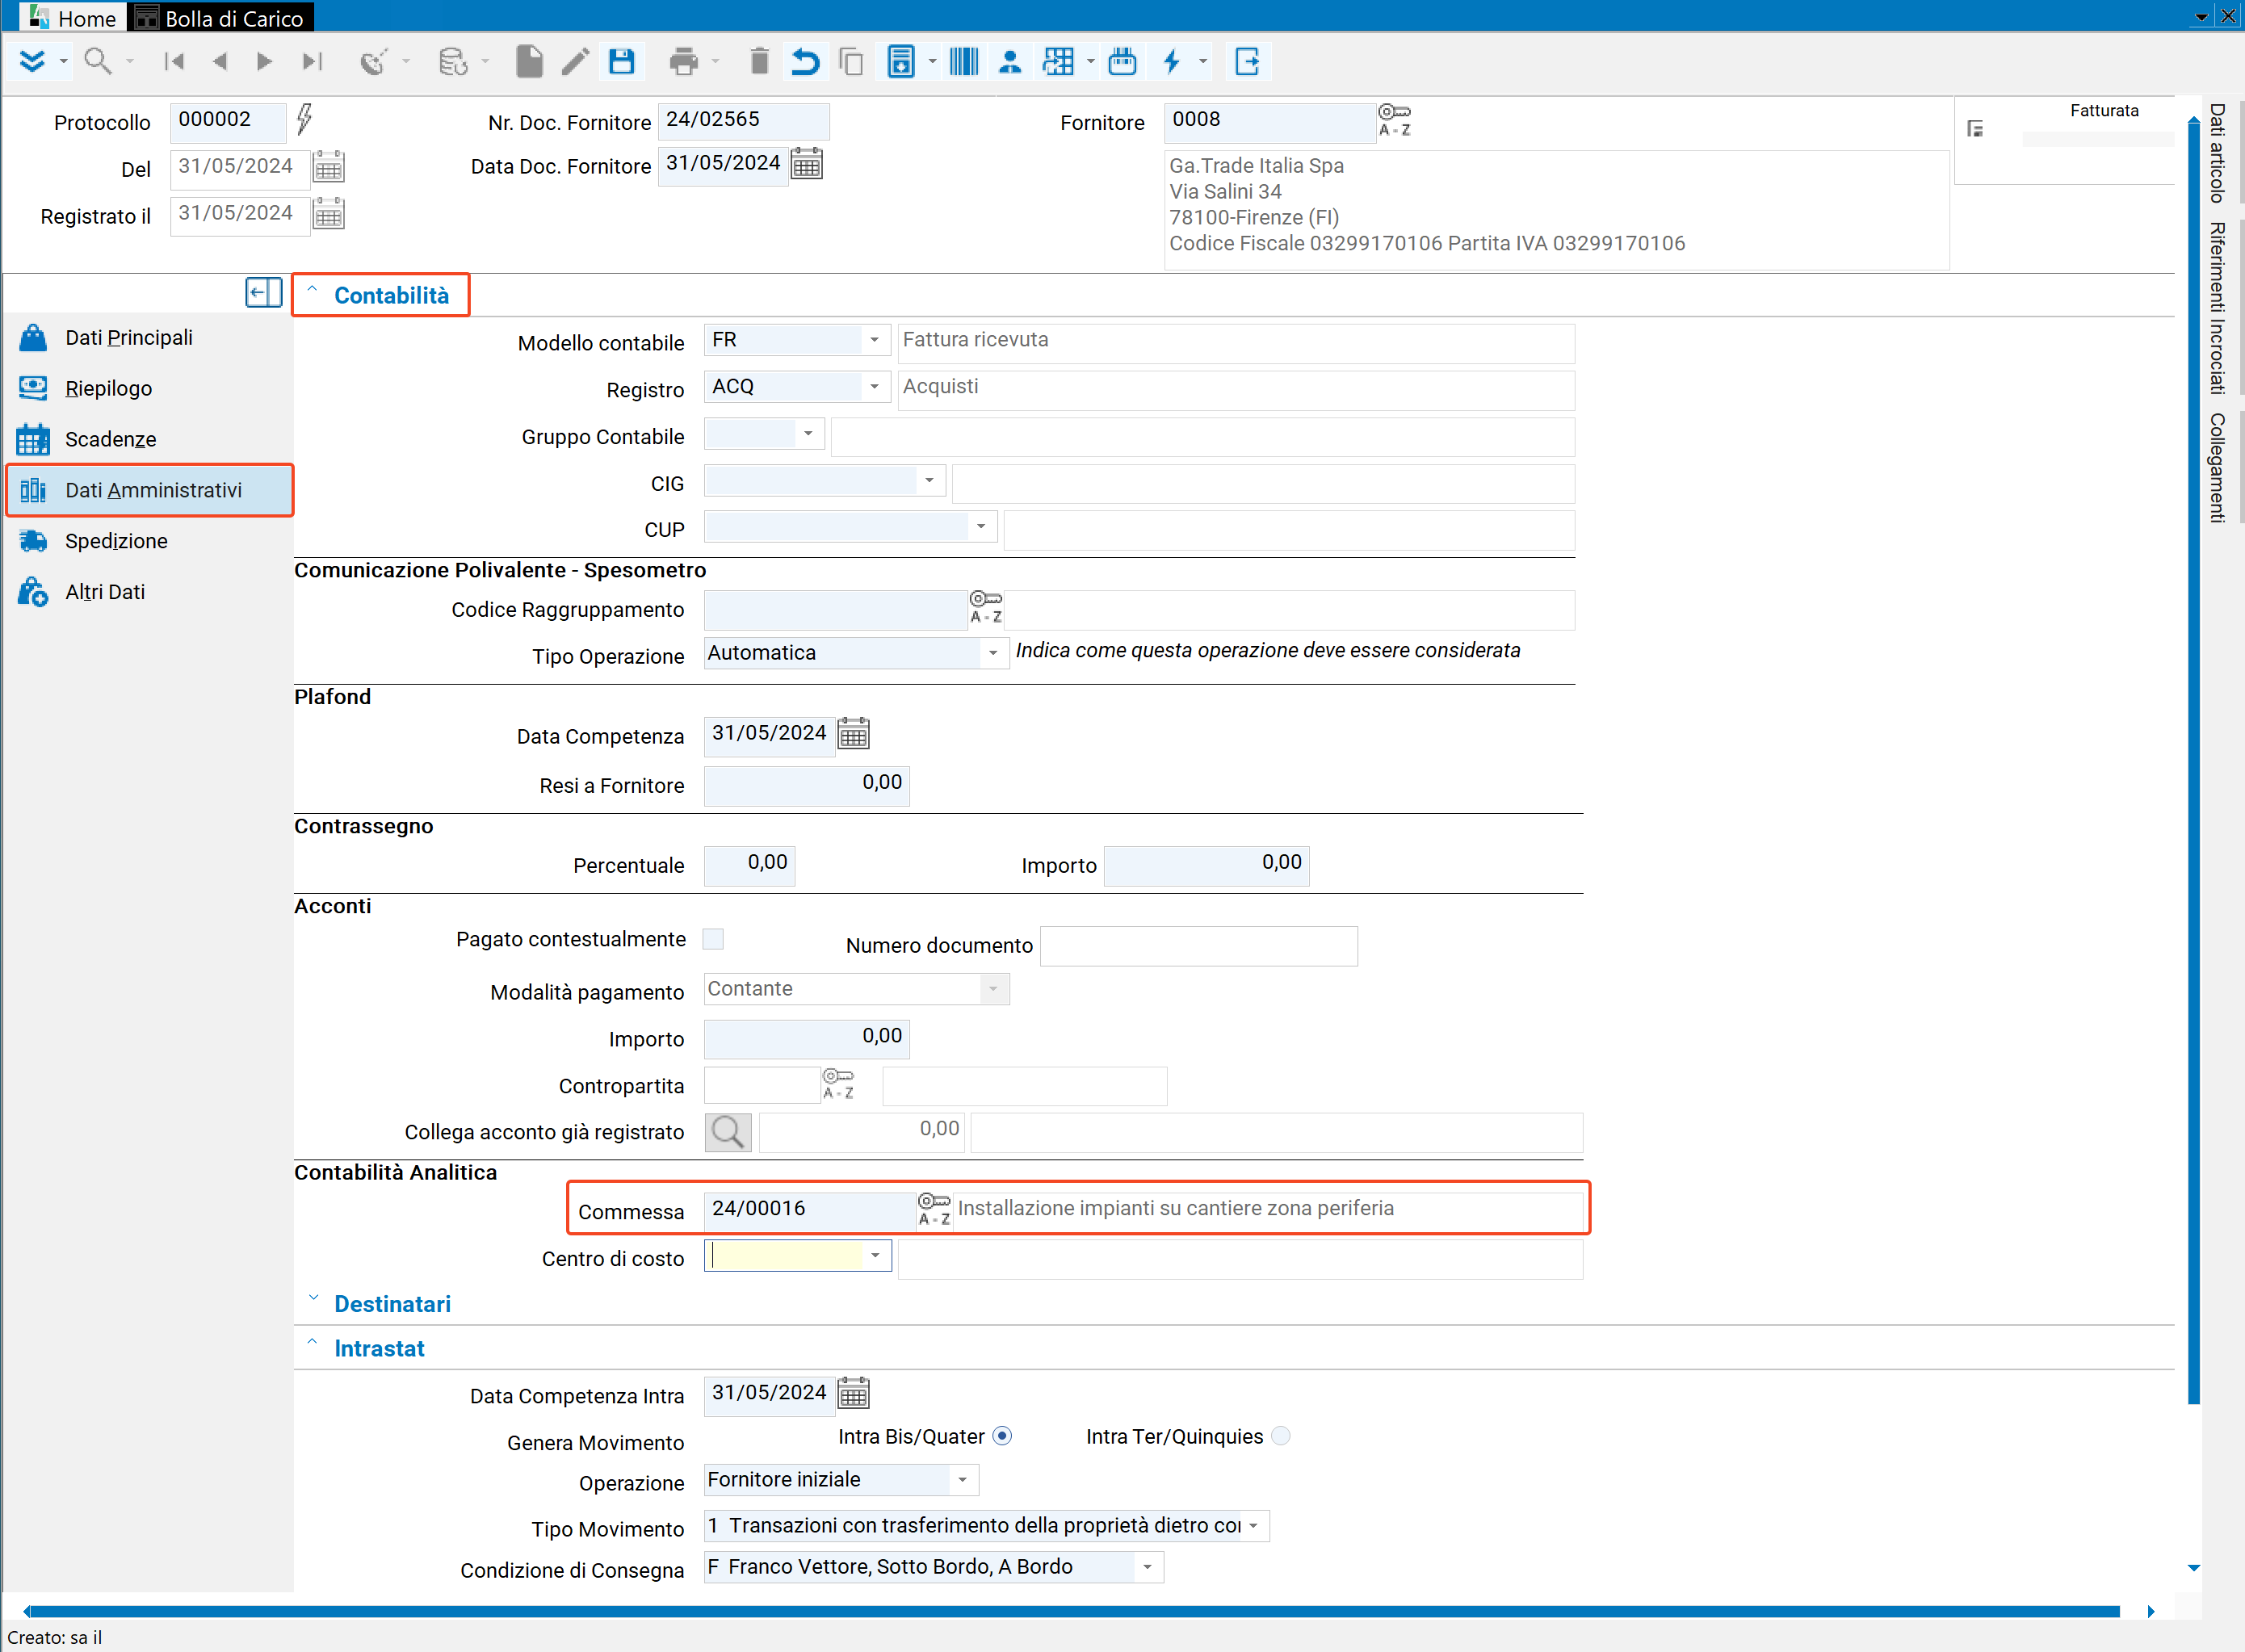Collapse the left sidebar panel icon
The image size is (2245, 1652).
(x=264, y=293)
